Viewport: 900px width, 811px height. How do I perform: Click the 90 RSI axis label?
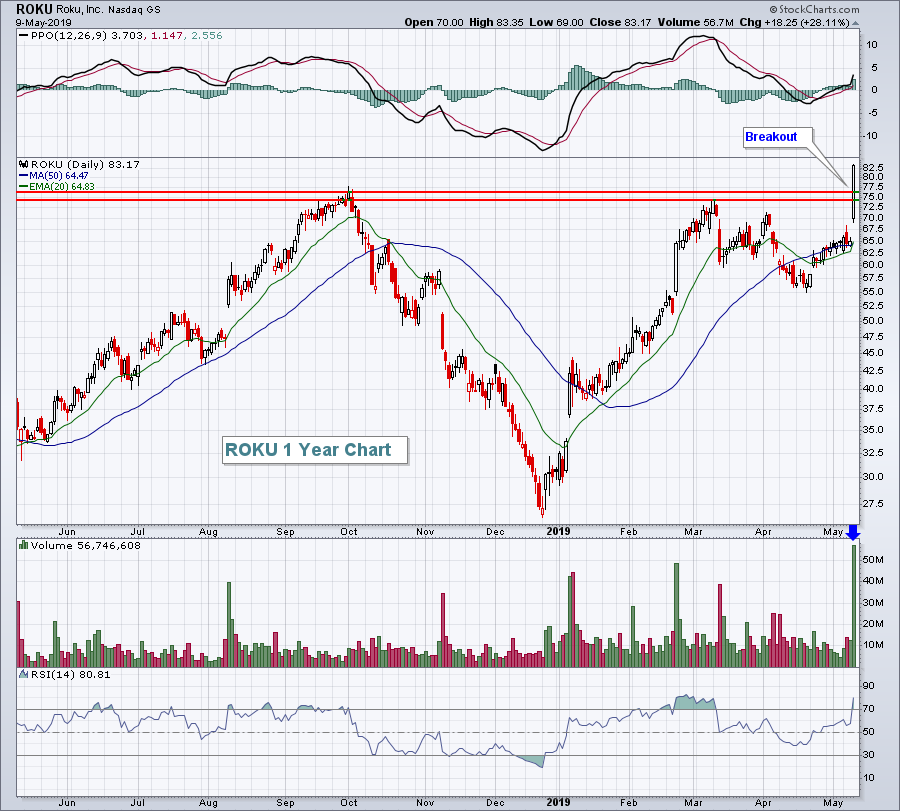tap(869, 685)
